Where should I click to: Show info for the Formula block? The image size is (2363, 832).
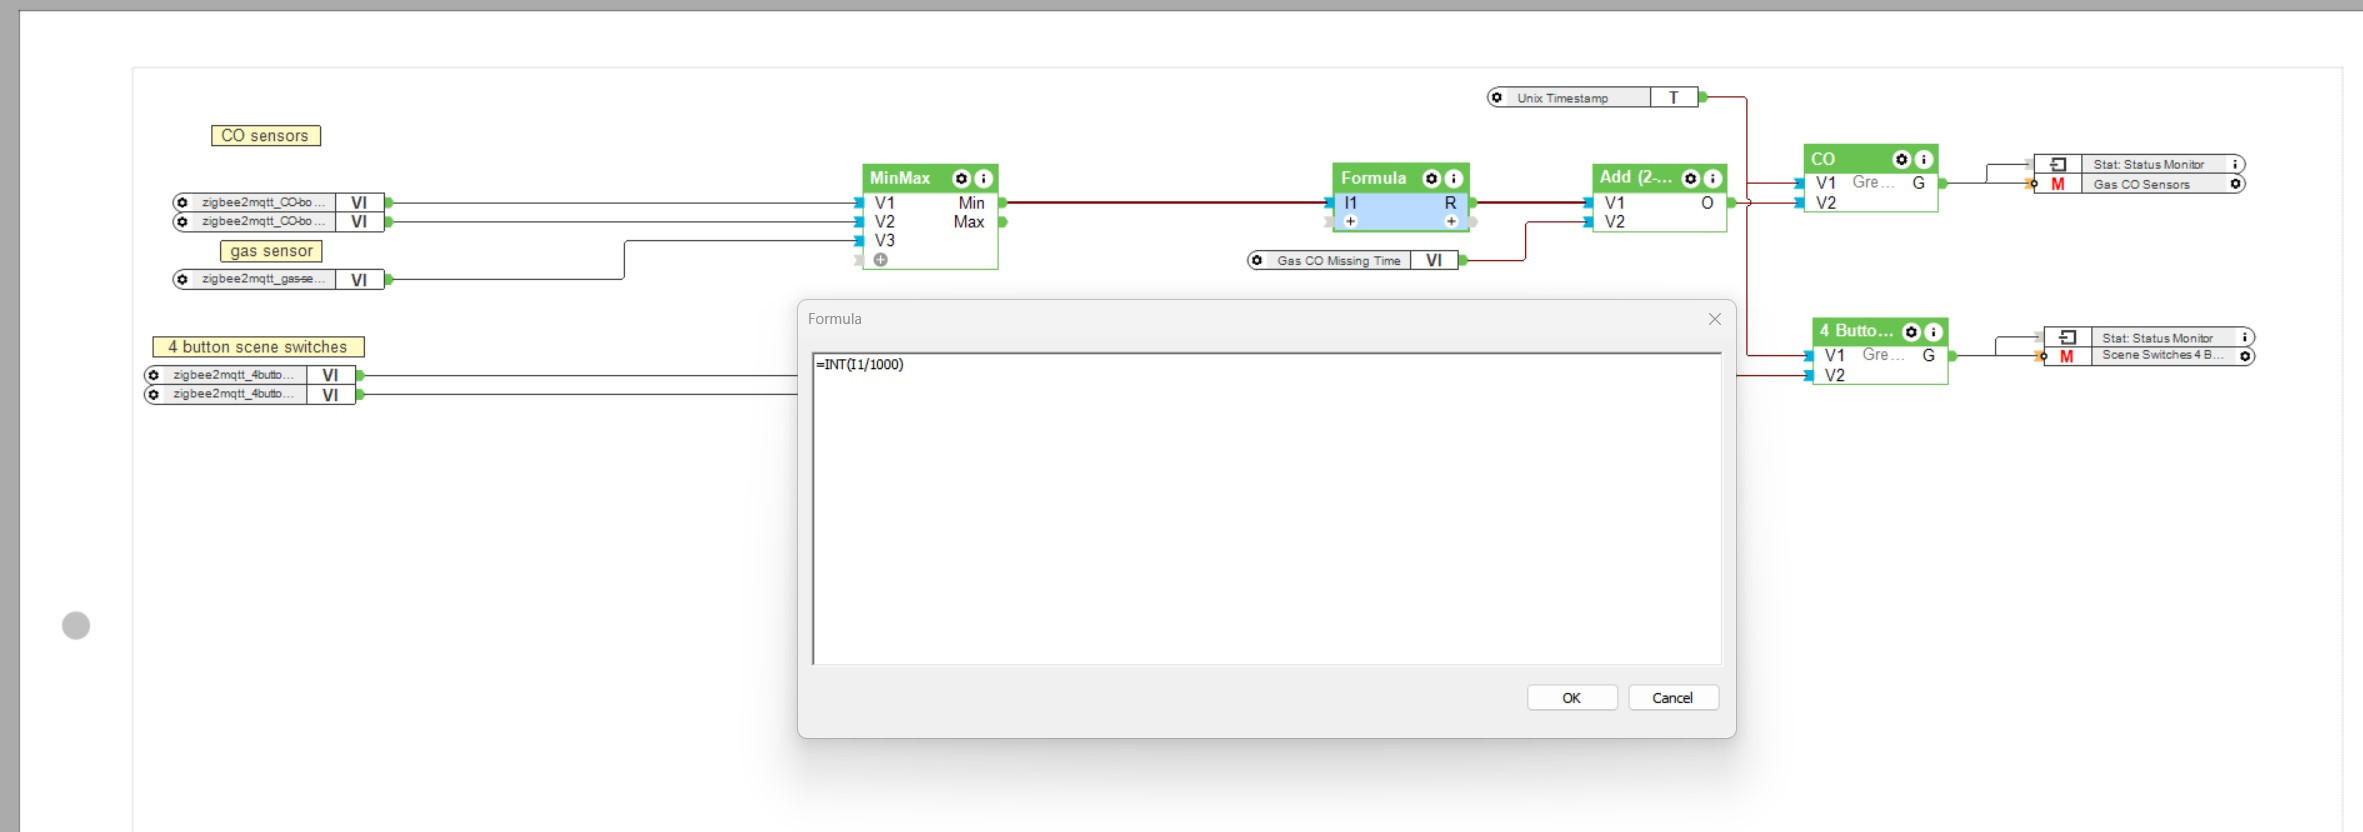(x=1454, y=178)
